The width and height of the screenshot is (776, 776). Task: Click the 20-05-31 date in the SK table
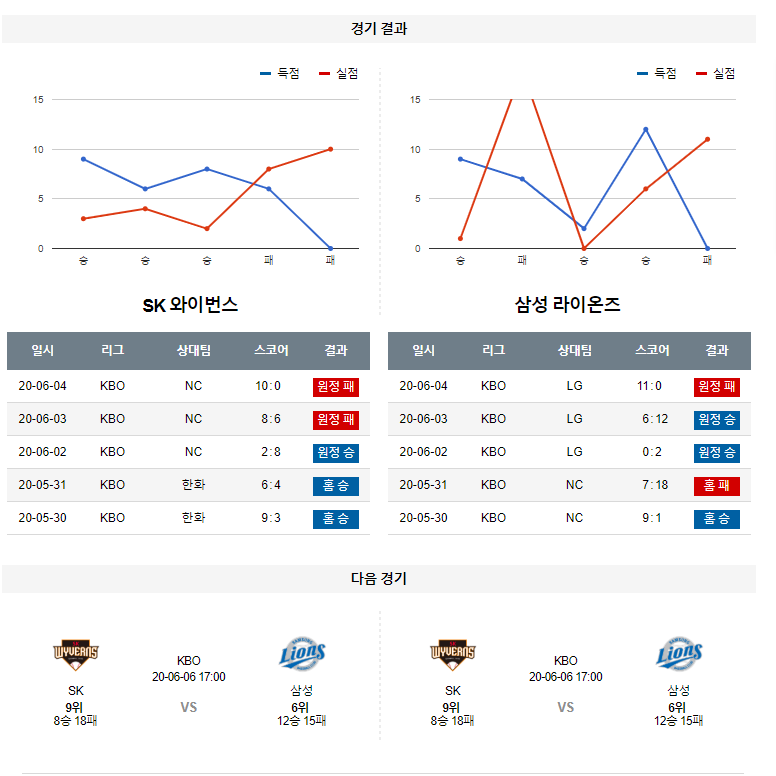43,485
